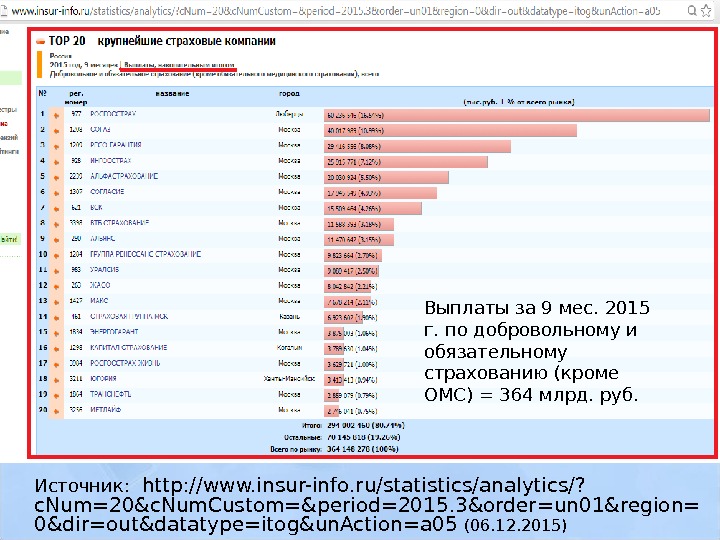720x540 pixels.
Task: Open the РЕСО-ГАРАНТИЯ company link
Action: (x=116, y=145)
